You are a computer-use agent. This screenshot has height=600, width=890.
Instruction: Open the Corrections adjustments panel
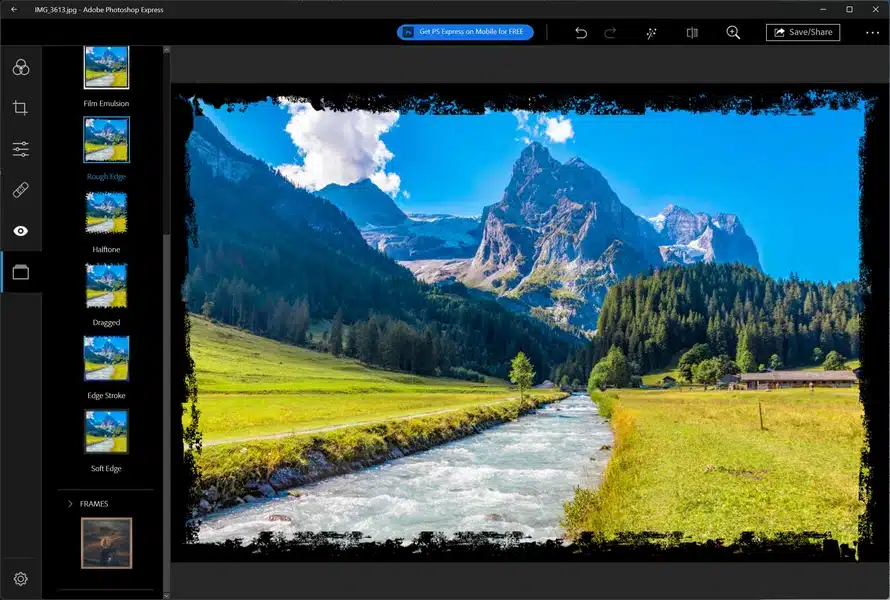[x=20, y=148]
